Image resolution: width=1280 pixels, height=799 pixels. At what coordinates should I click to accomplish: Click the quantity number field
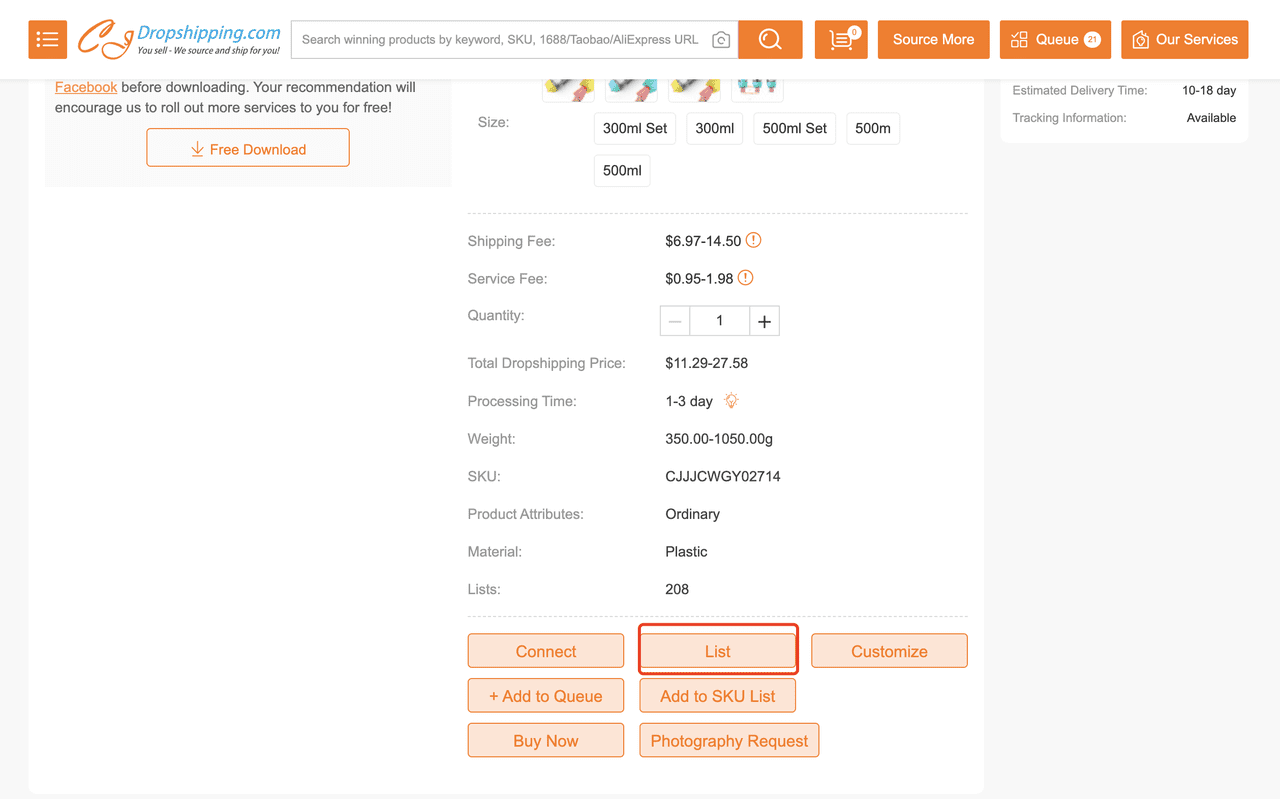pos(719,321)
